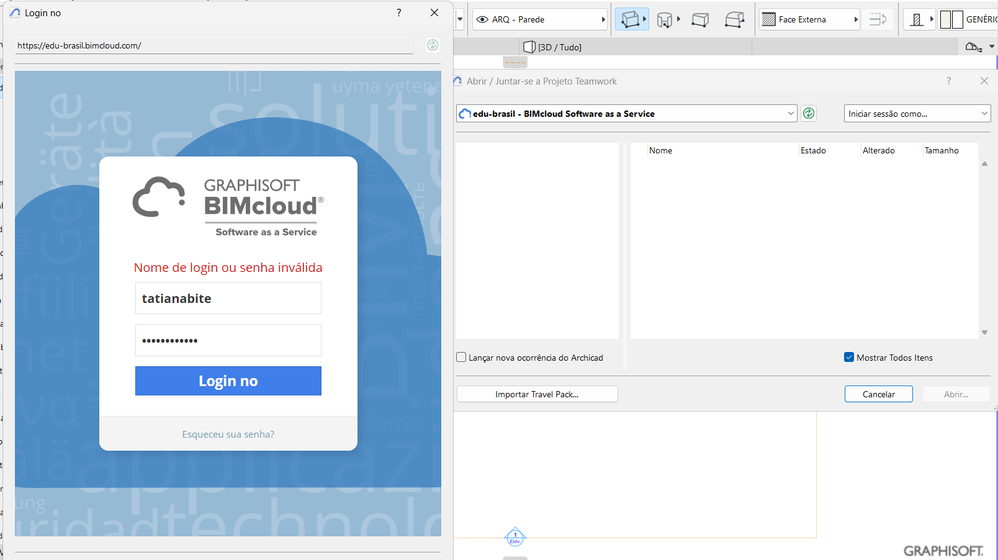Open help in Login no window

tap(398, 13)
